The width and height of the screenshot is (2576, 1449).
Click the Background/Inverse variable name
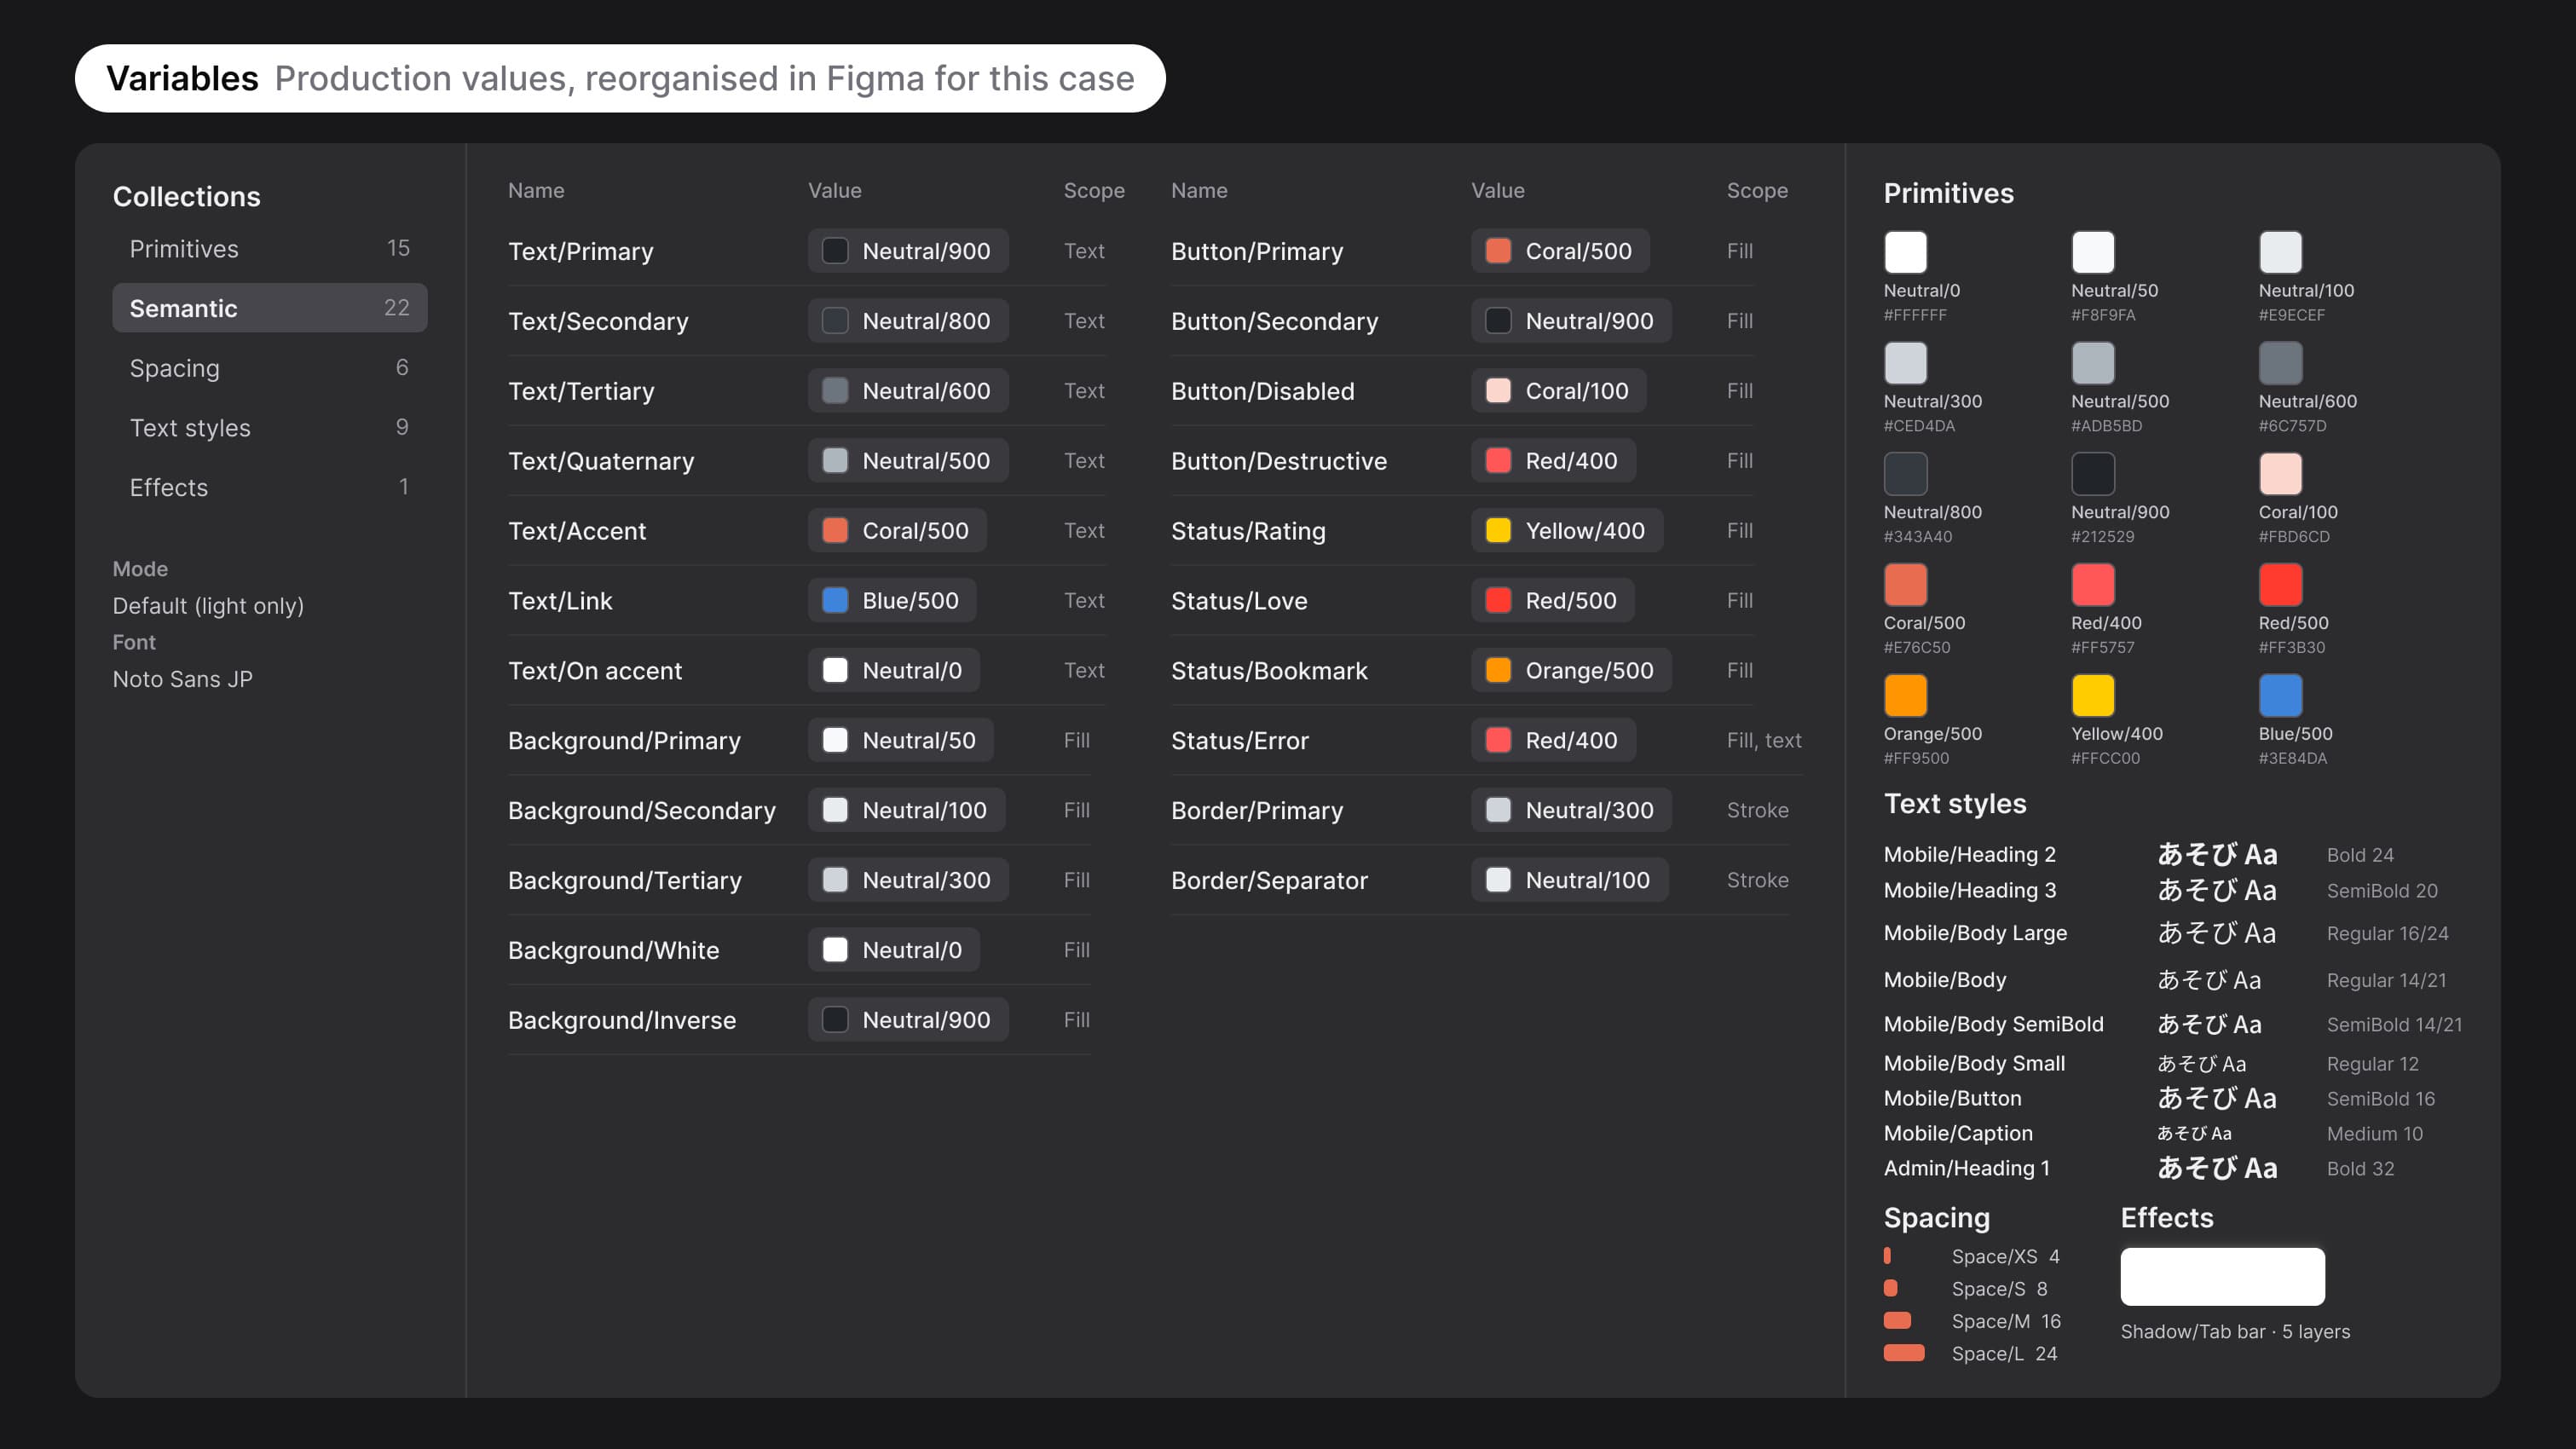click(622, 1020)
